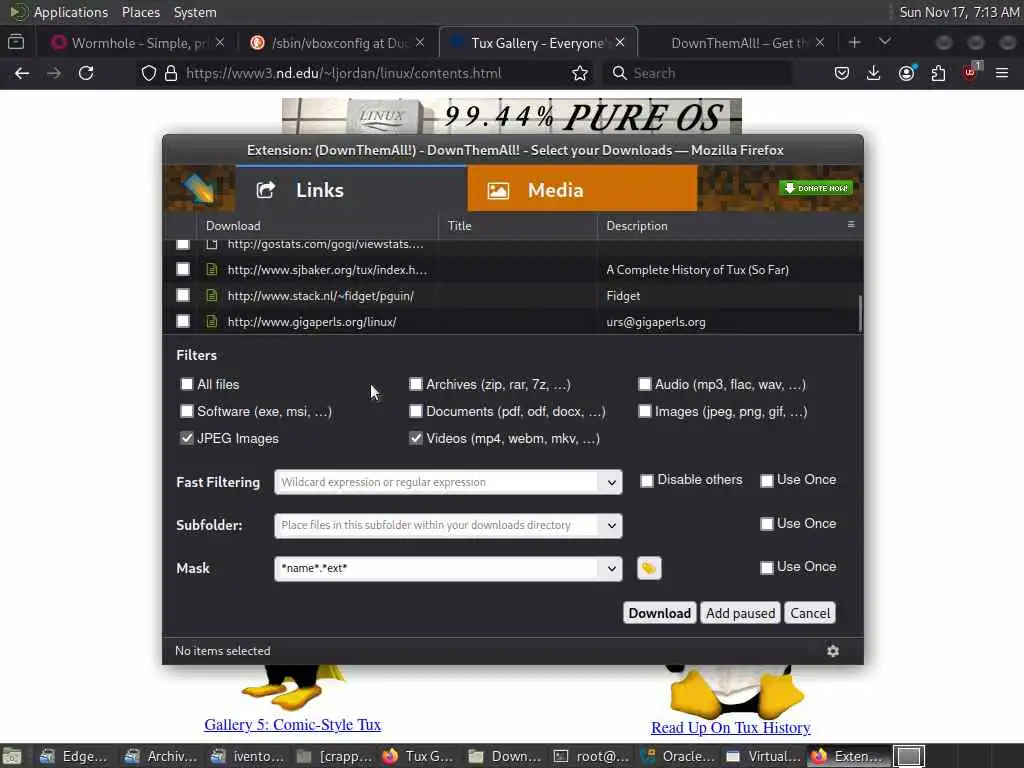Expand Fast Filtering dropdown arrow
1024x768 pixels.
(611, 482)
